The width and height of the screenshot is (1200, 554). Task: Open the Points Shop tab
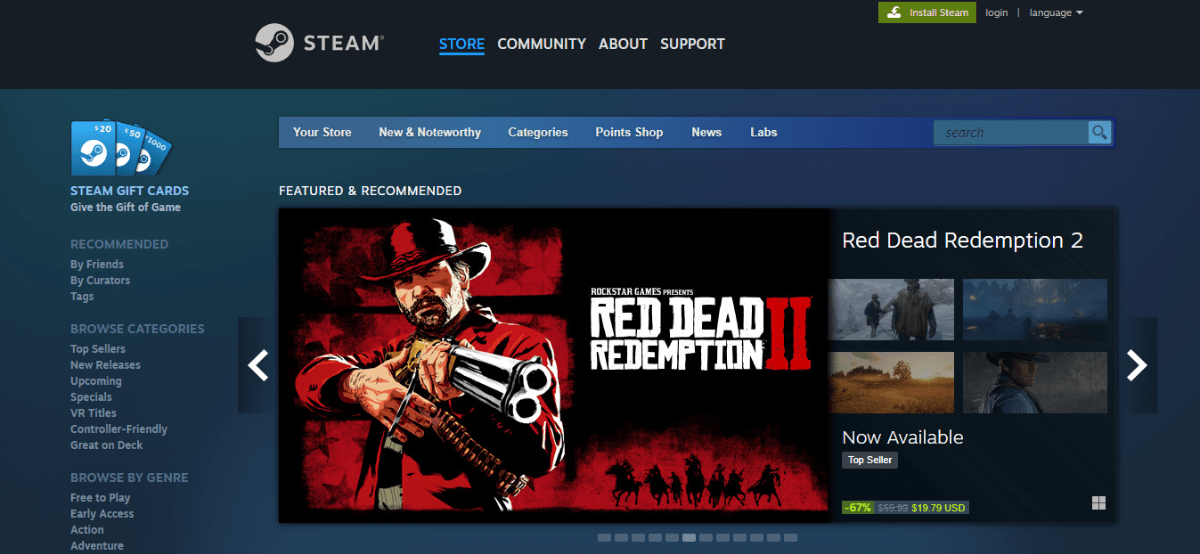(629, 132)
